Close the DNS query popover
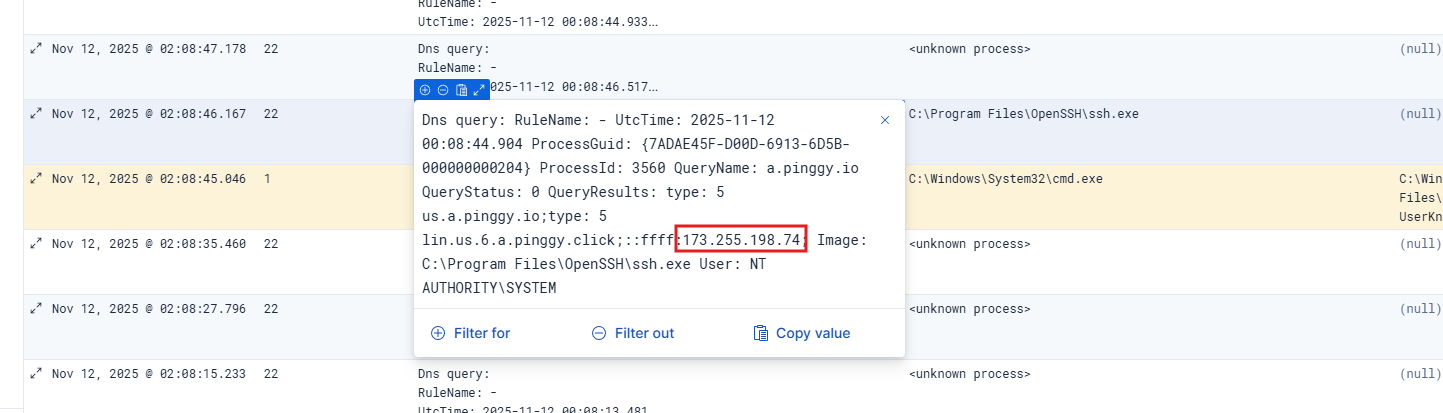The image size is (1443, 413). pos(884,120)
